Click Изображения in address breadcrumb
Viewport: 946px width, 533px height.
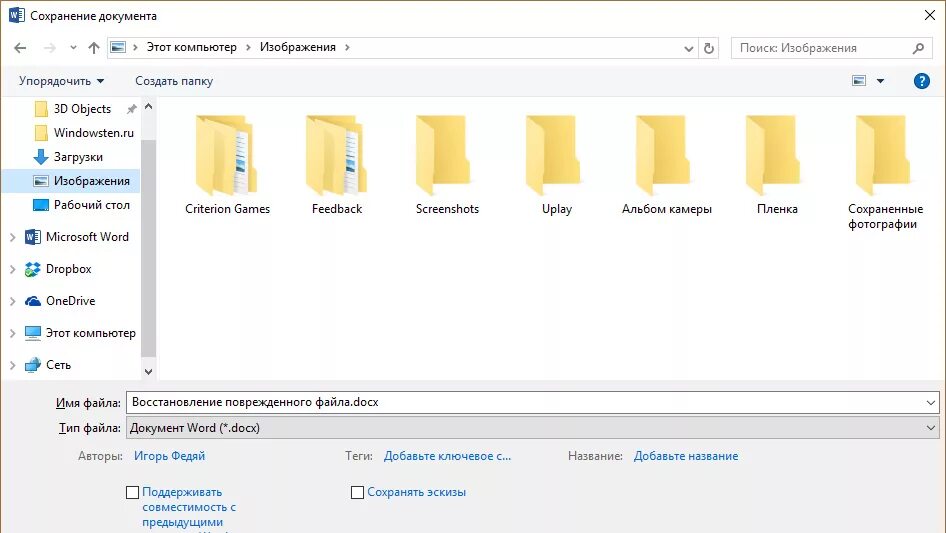pyautogui.click(x=297, y=47)
